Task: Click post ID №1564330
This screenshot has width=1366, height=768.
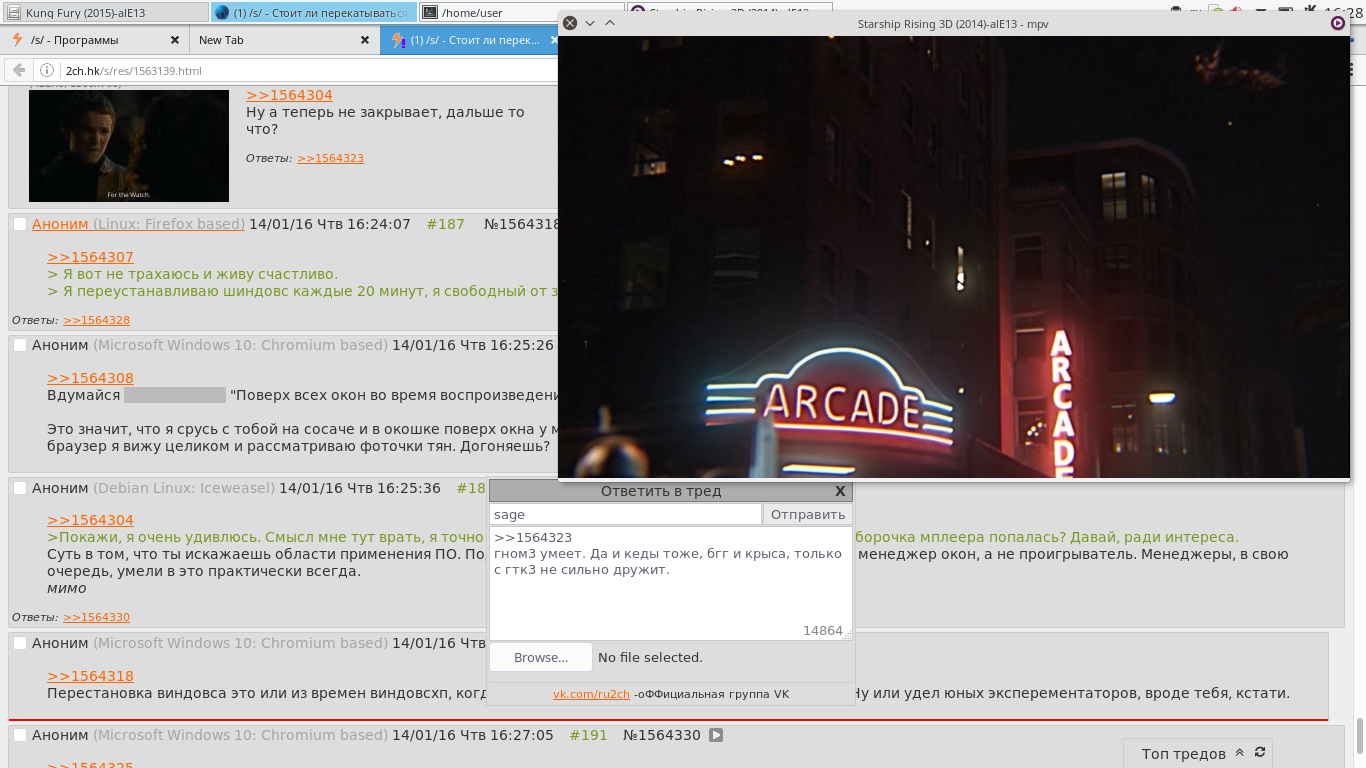Action: pyautogui.click(x=662, y=735)
